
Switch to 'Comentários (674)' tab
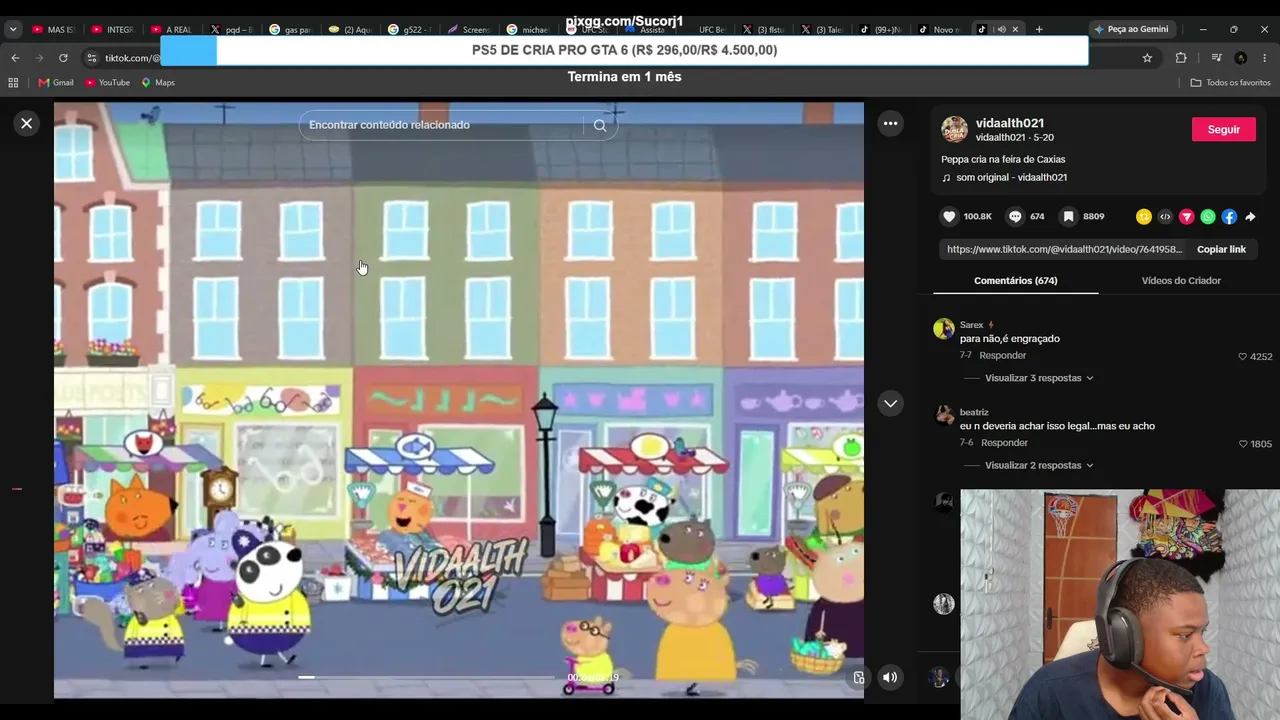coord(1015,280)
